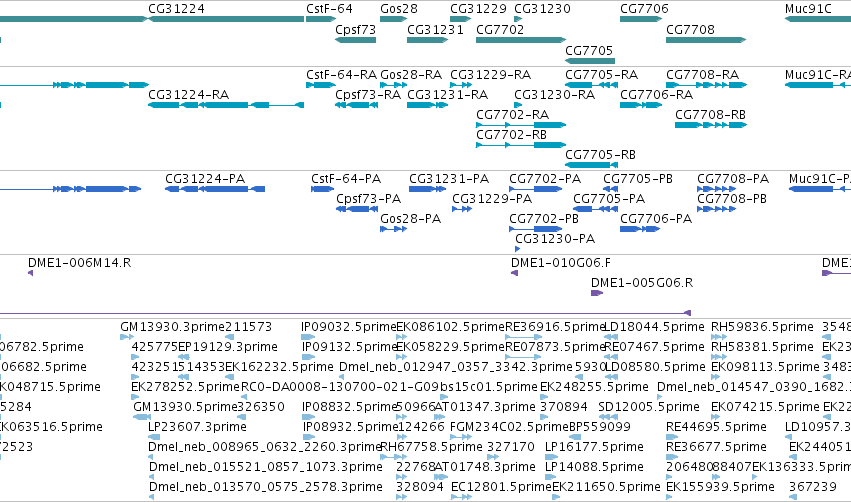Click the Cpsf73-PA protein label

(369, 199)
